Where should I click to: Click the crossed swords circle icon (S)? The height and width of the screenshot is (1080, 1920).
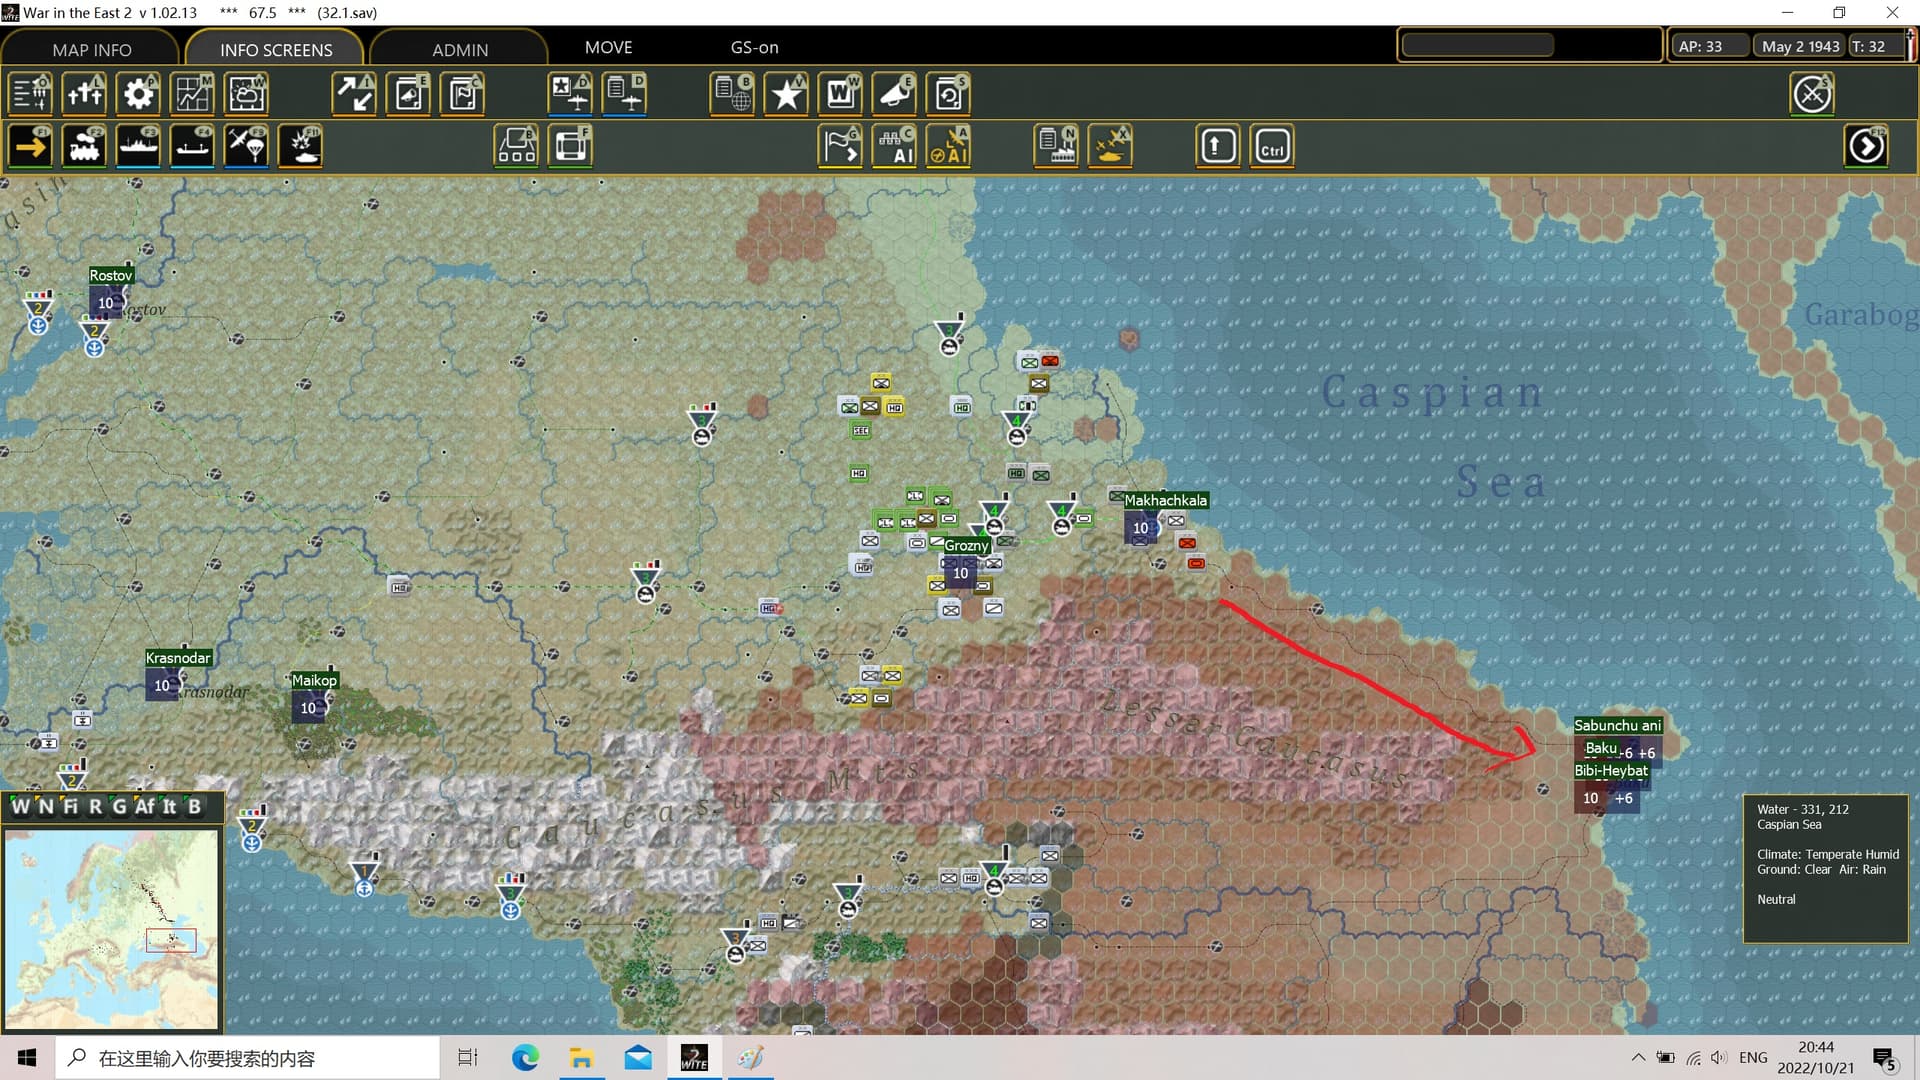1812,94
